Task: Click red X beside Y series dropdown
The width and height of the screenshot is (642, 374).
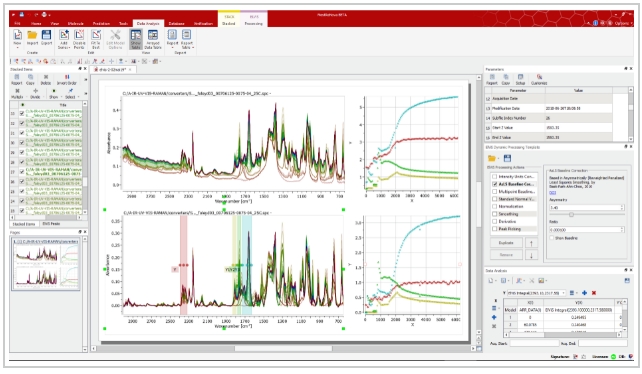Action: [x=594, y=293]
